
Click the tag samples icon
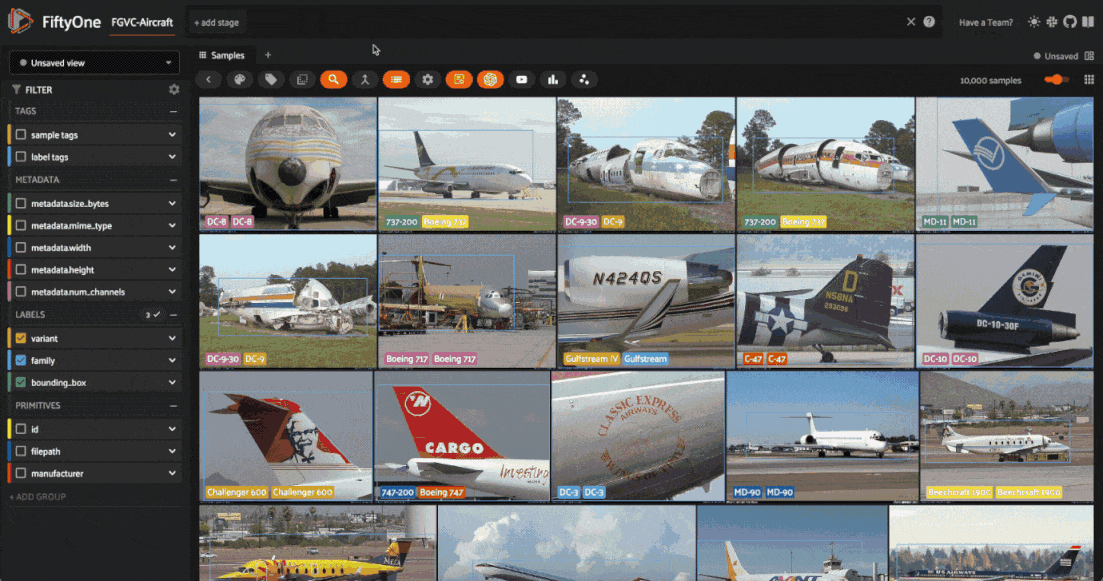click(270, 79)
